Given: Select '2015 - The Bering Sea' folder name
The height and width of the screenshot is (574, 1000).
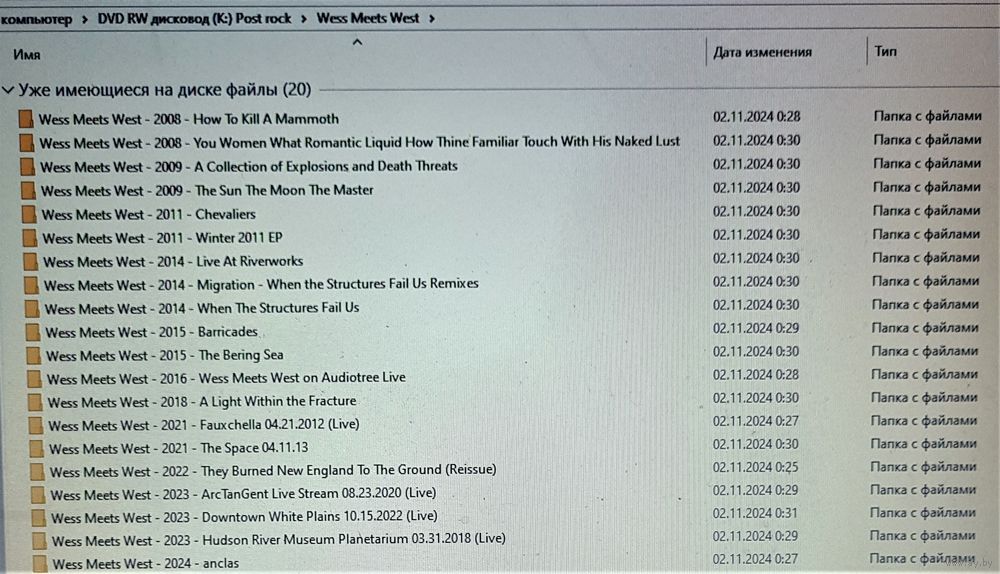Looking at the screenshot, I should point(165,355).
